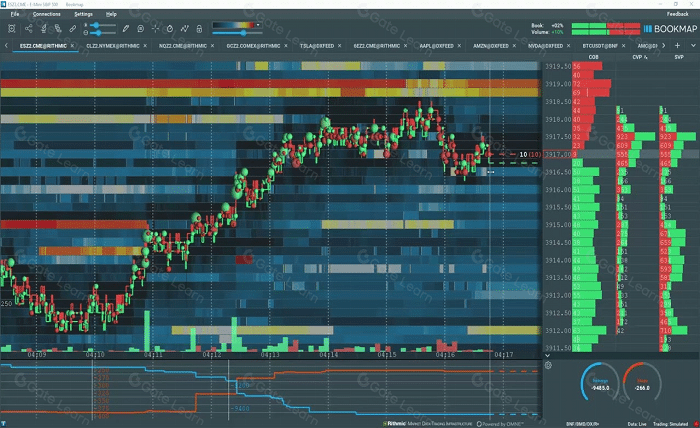700x428 pixels.
Task: Open the Settings menu
Action: pos(83,14)
